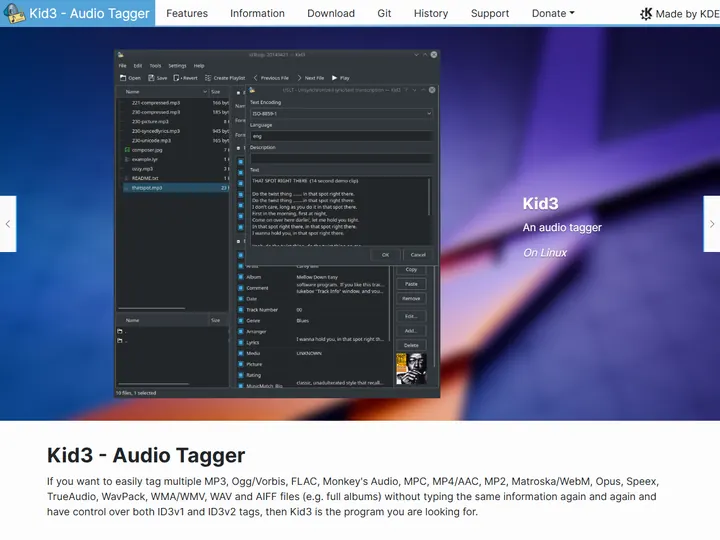Viewport: 720px width, 540px height.
Task: Click the Play triangle in the Kid3 toolbar
Action: click(x=334, y=78)
